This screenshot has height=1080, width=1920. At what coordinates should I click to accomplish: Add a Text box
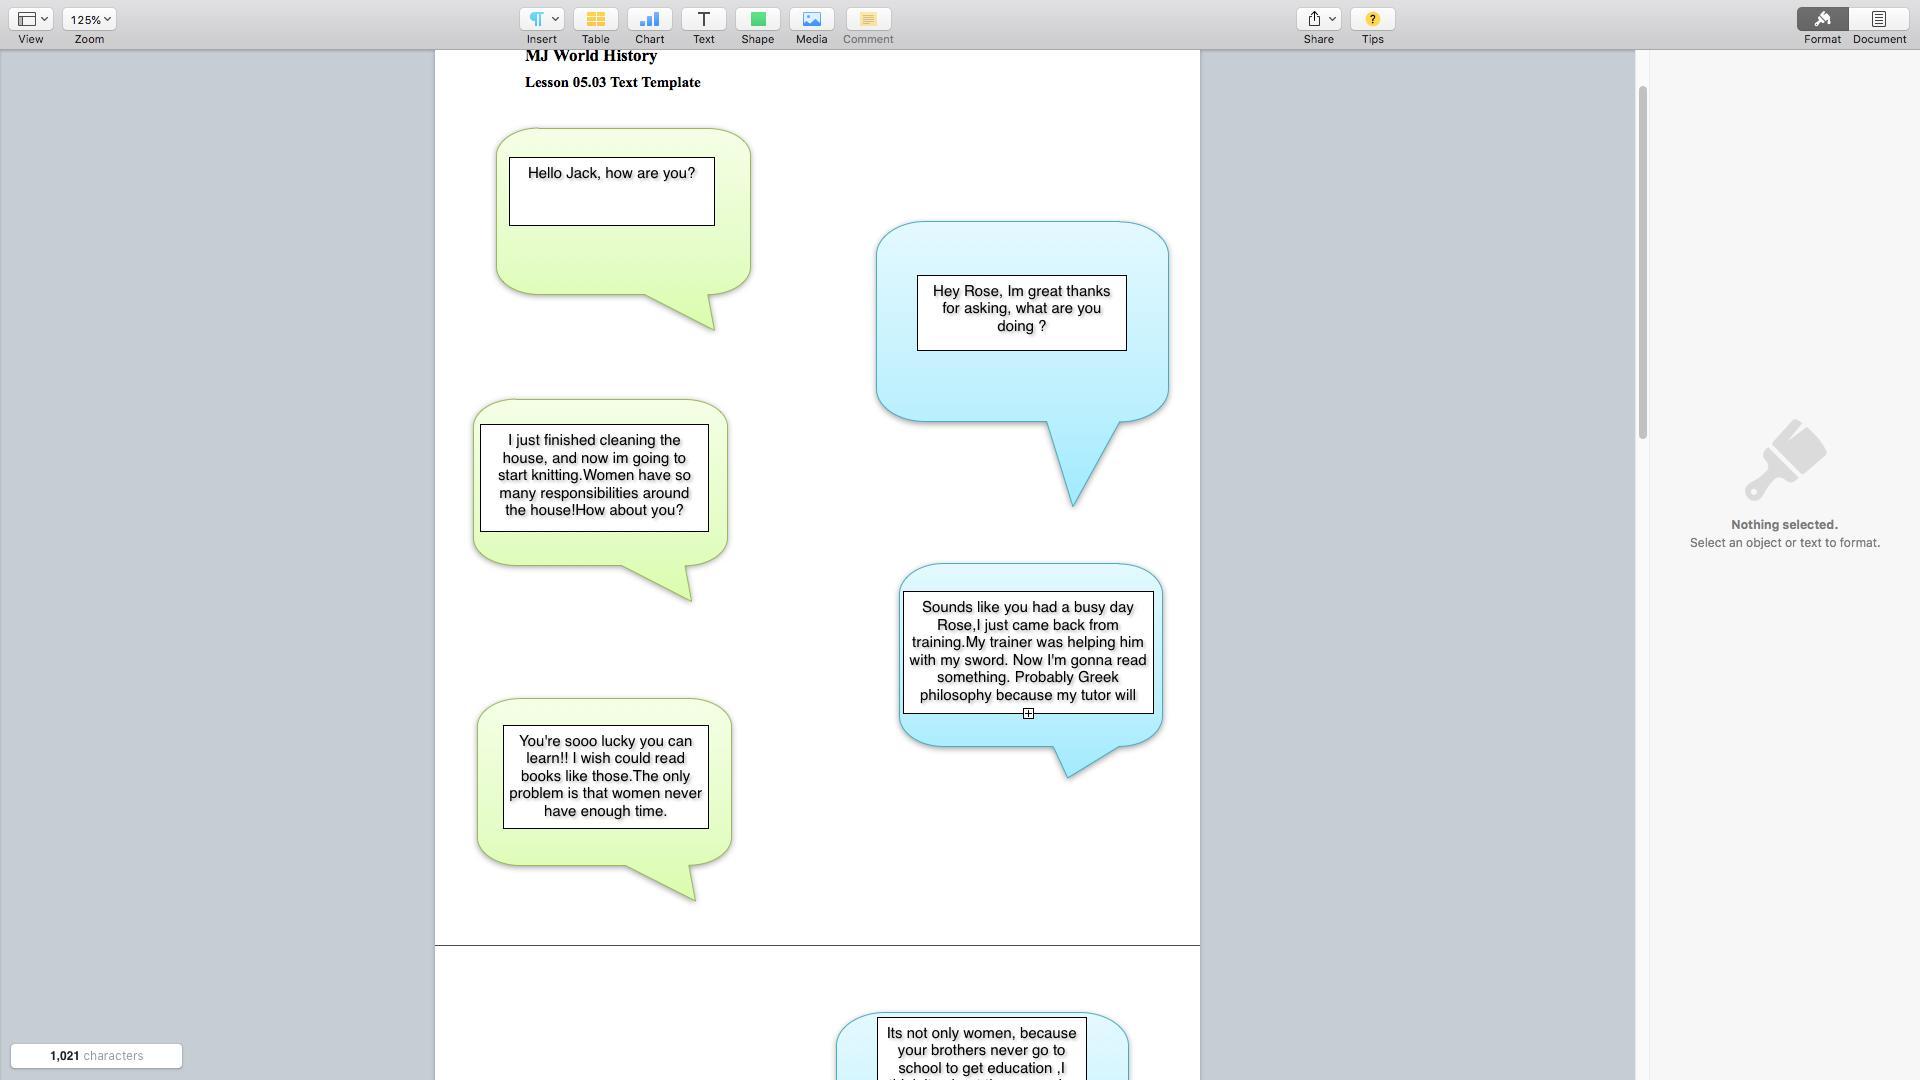[x=703, y=19]
